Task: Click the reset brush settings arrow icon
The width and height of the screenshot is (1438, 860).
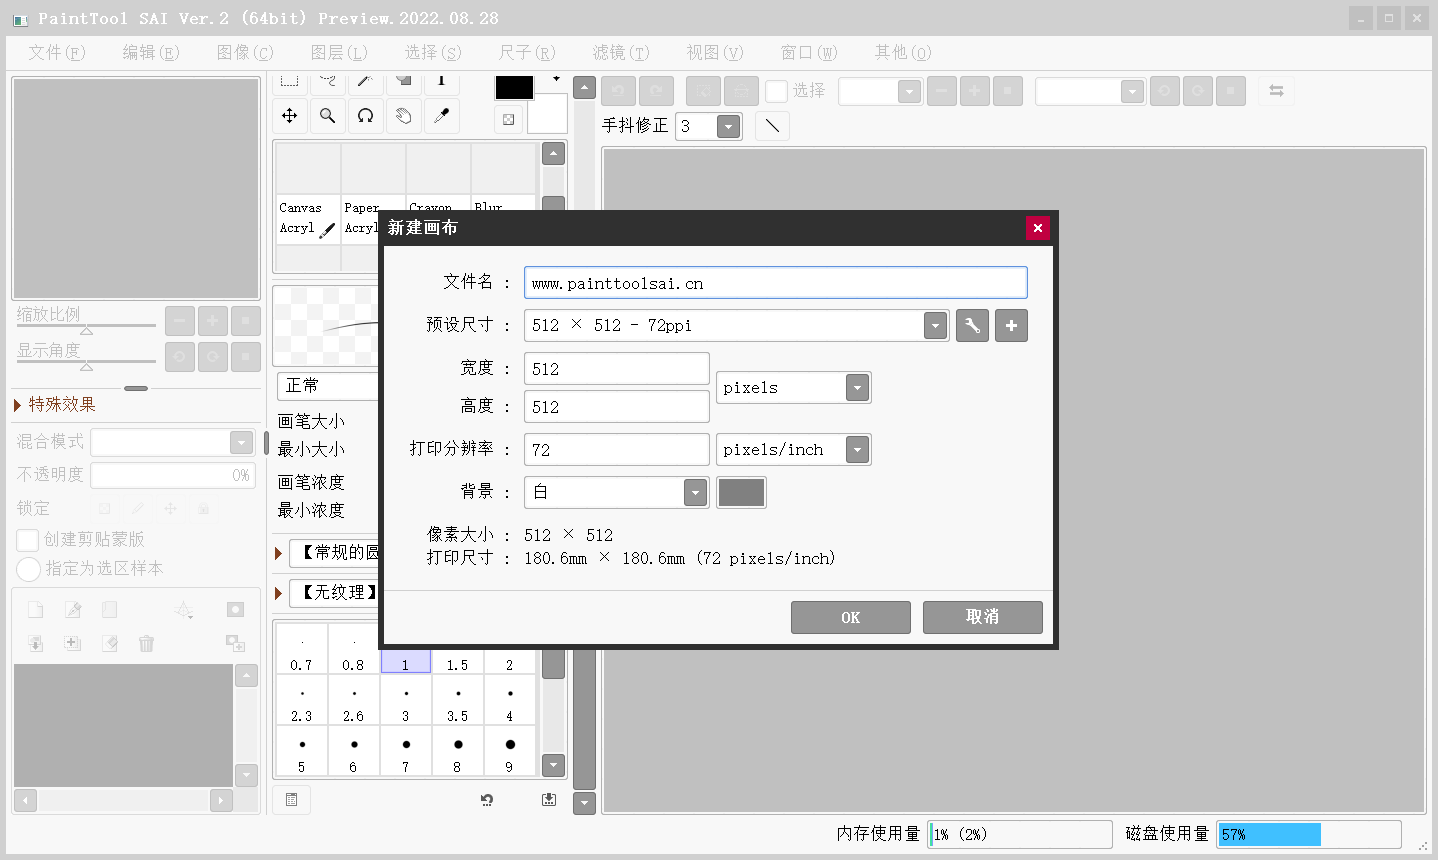Action: [x=487, y=799]
